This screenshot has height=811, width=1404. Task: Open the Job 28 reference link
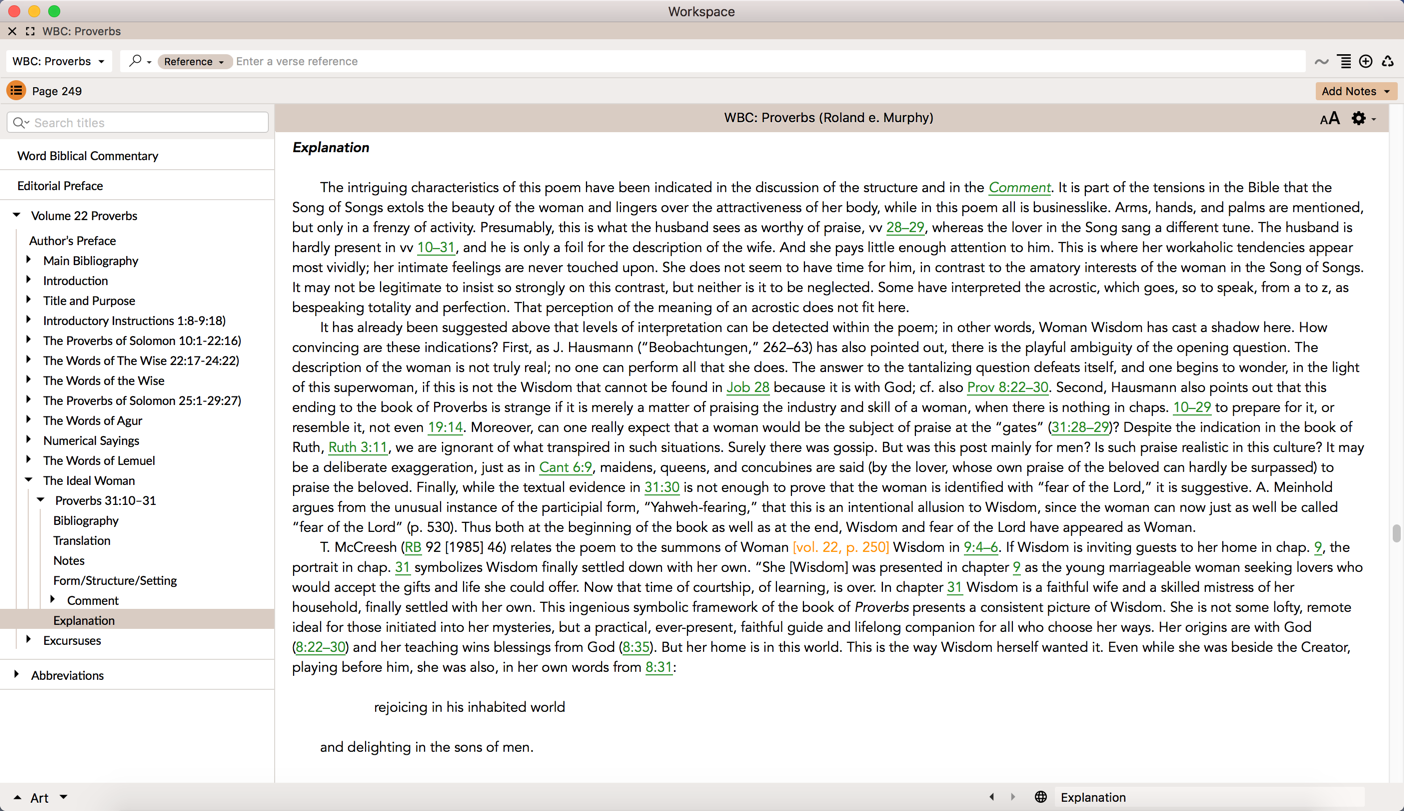pyautogui.click(x=748, y=387)
